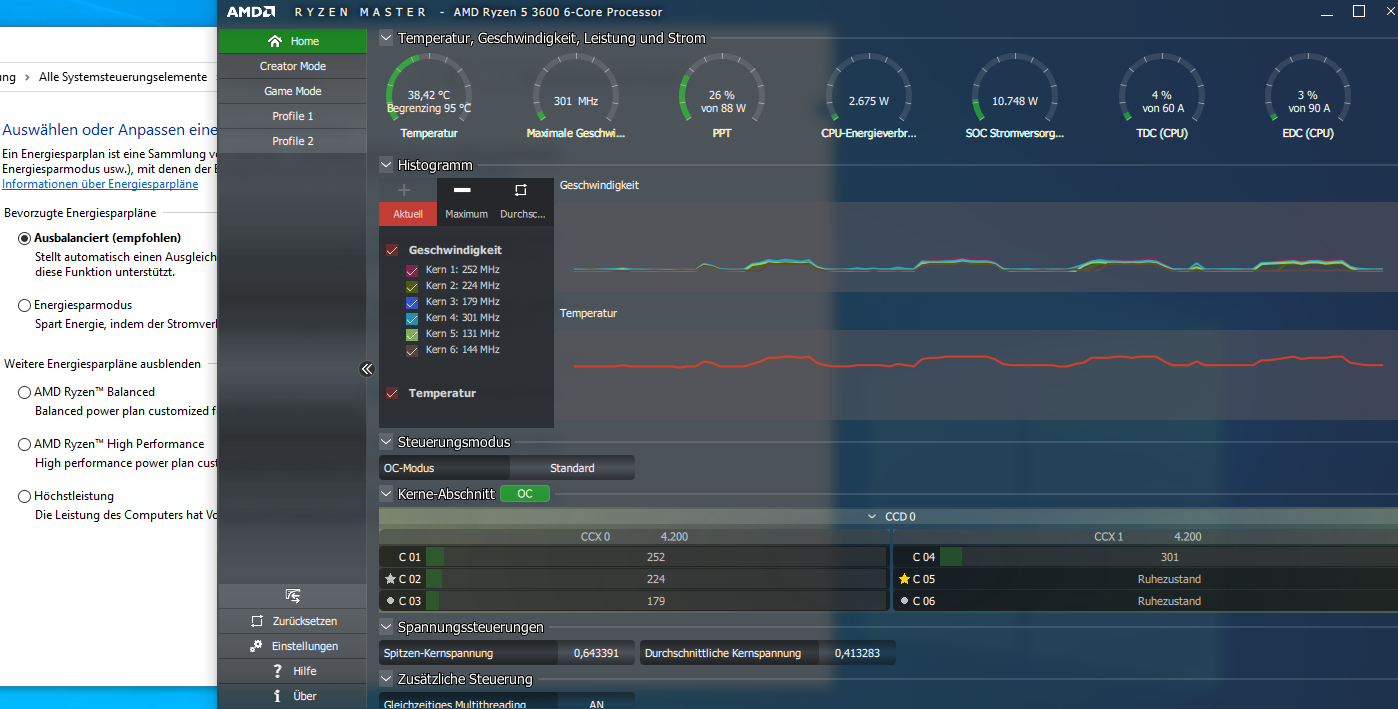This screenshot has height=709, width=1398.
Task: Switch to Game Mode
Action: point(292,91)
